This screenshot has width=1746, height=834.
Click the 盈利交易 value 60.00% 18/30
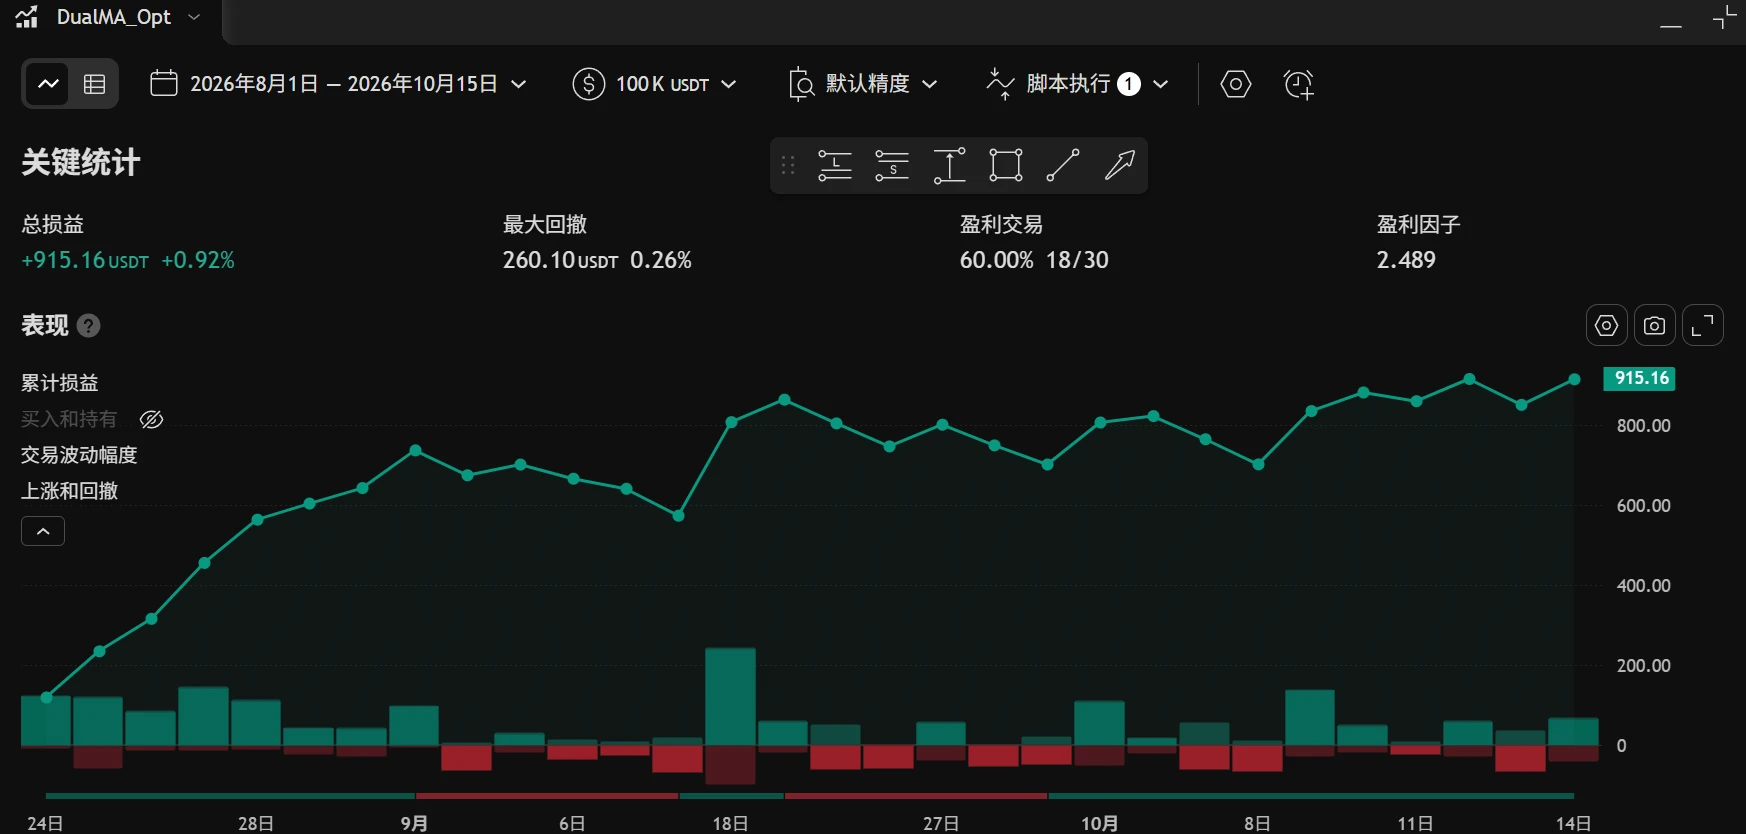[1034, 260]
